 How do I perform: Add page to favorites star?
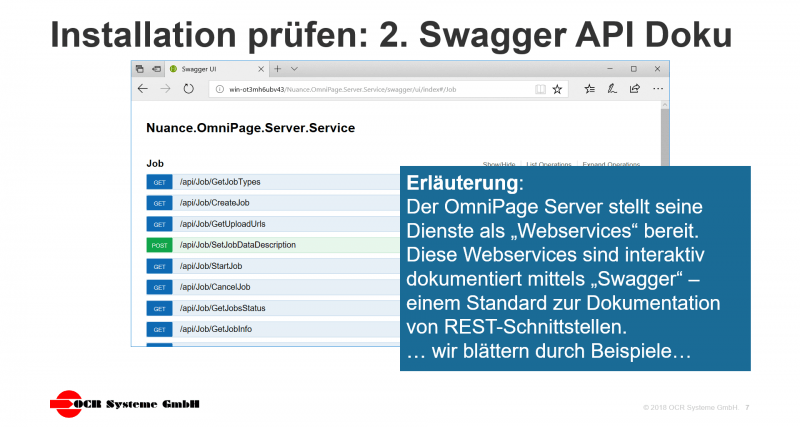point(557,89)
